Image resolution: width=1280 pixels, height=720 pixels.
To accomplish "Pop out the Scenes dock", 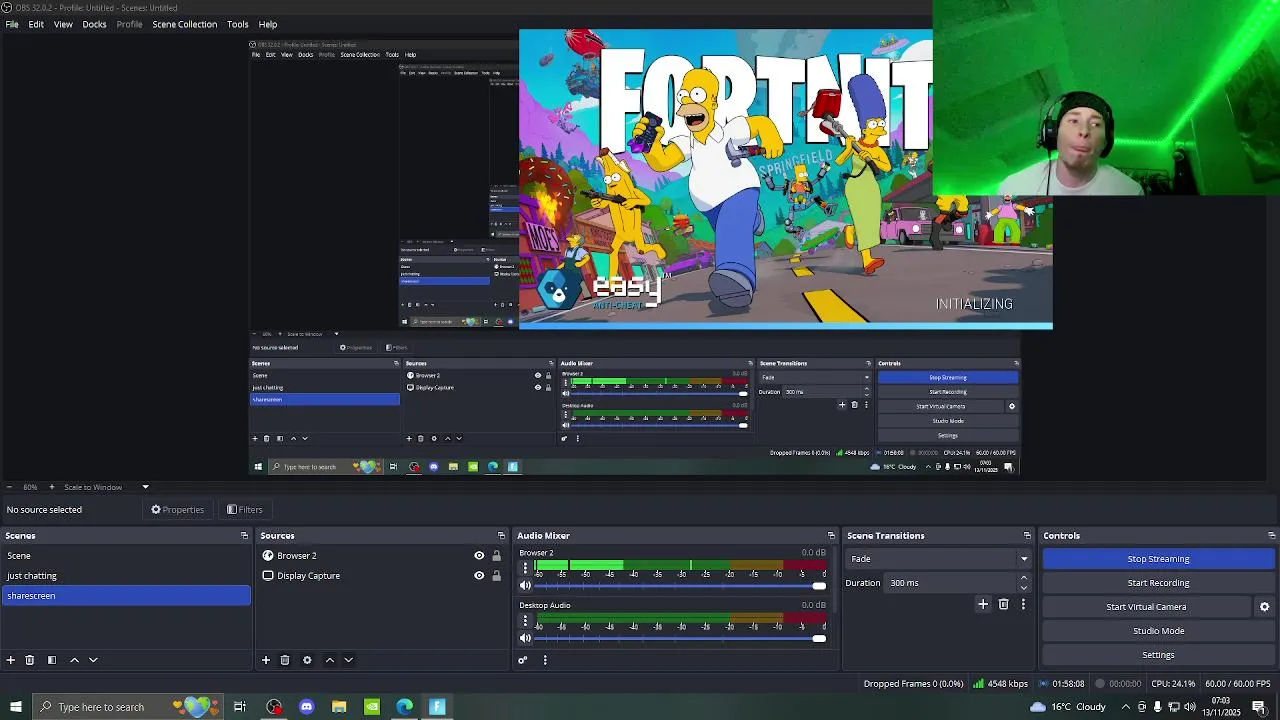I will [244, 536].
